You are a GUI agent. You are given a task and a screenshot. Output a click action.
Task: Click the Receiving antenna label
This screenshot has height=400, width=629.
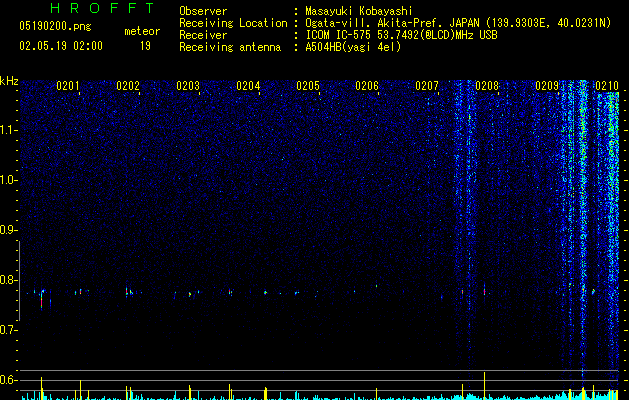pos(230,47)
